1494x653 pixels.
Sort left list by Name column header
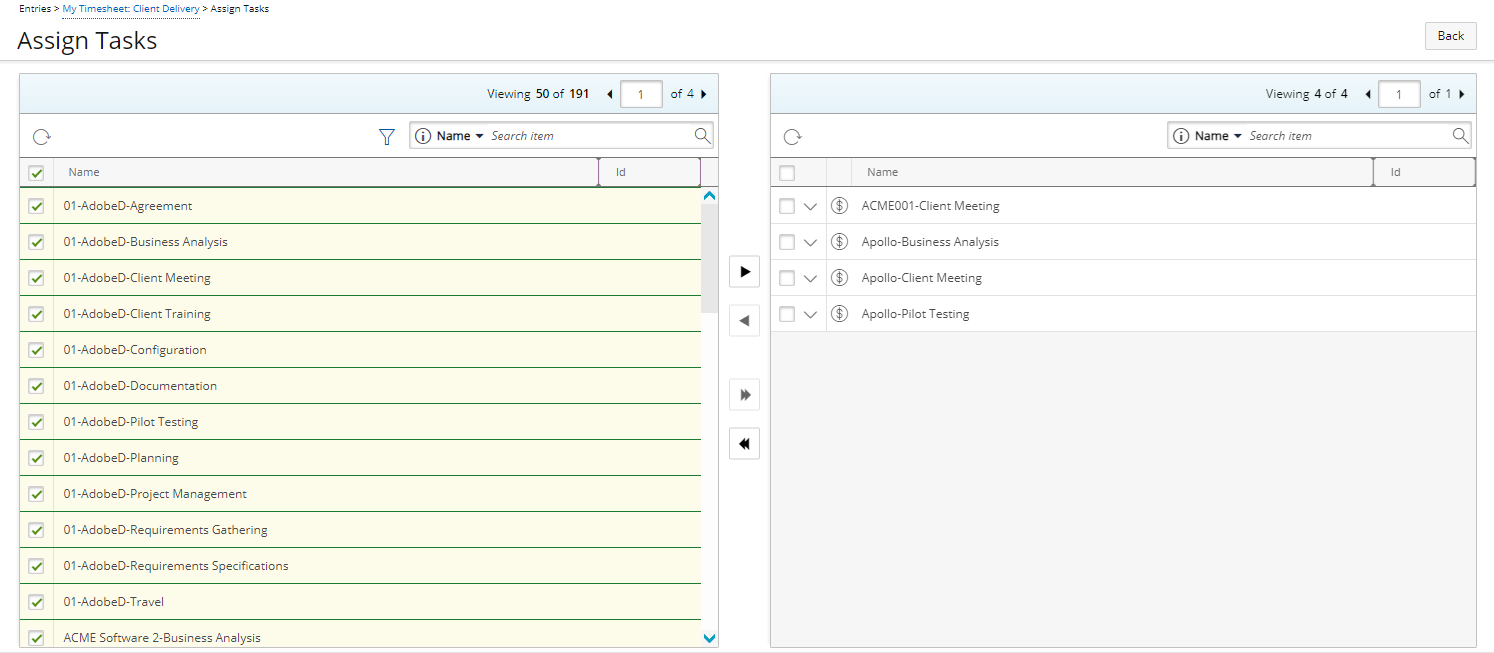tap(84, 172)
